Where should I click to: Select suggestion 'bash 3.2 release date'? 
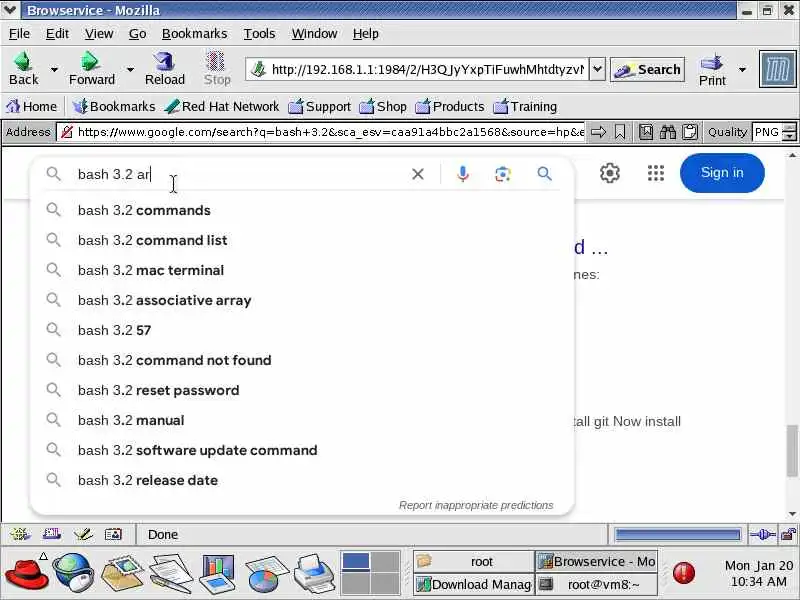[302, 480]
